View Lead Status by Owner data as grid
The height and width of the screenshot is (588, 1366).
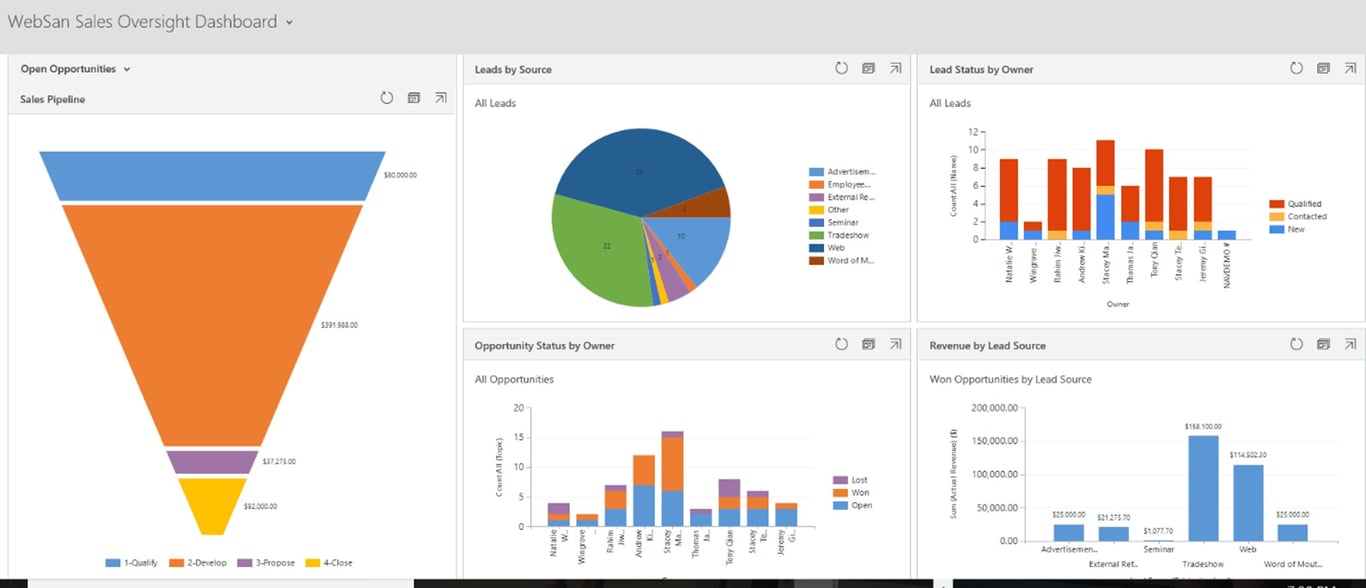pyautogui.click(x=1323, y=68)
